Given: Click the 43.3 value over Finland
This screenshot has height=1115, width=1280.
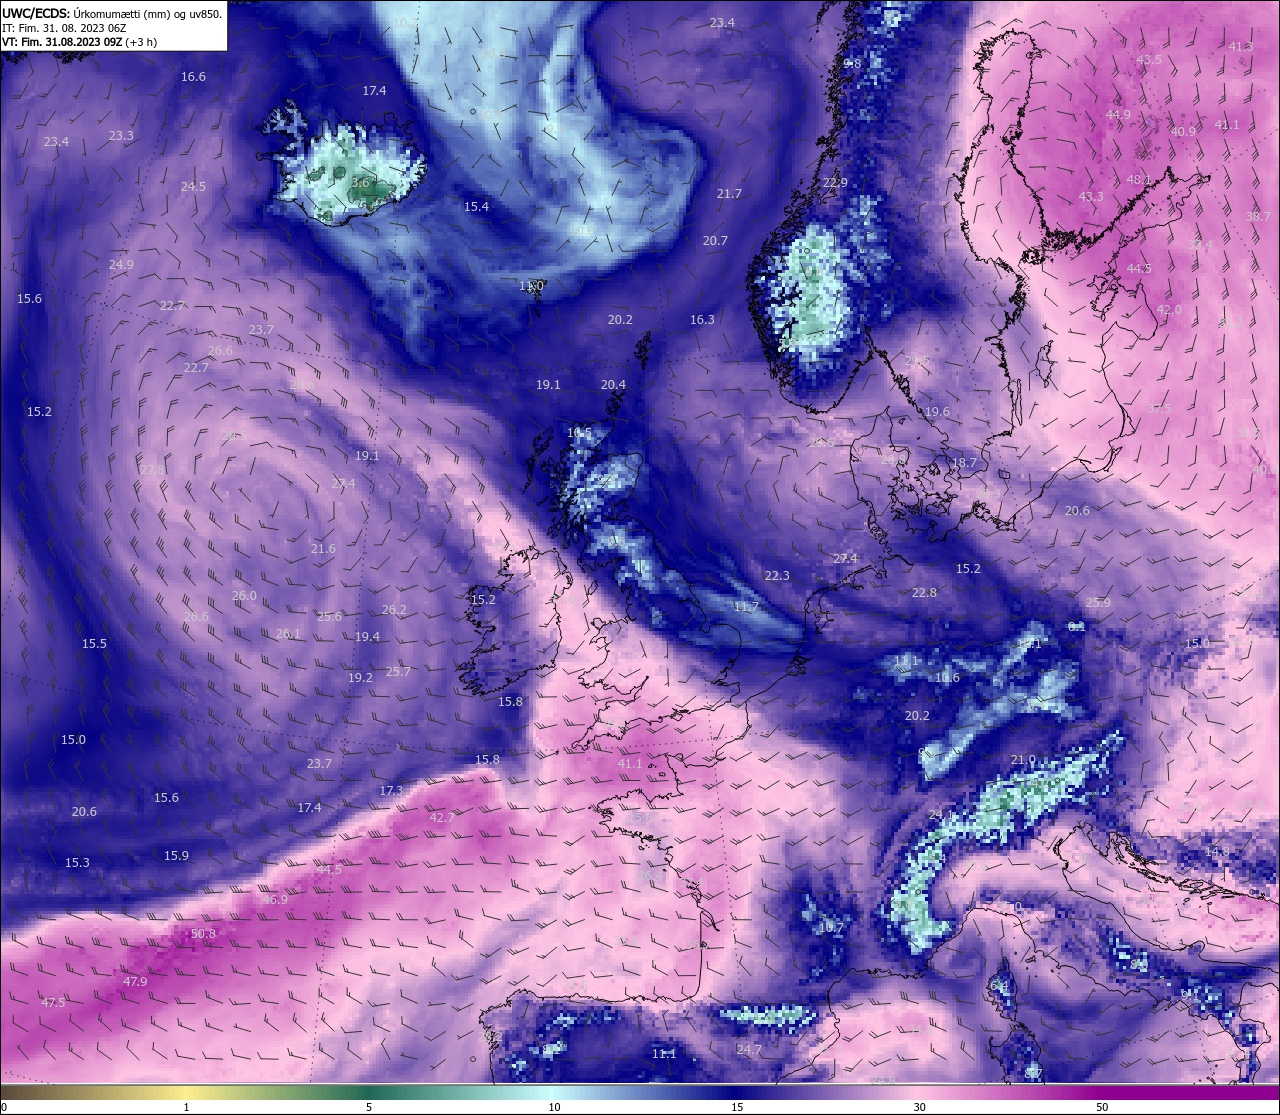Looking at the screenshot, I should click(1091, 197).
